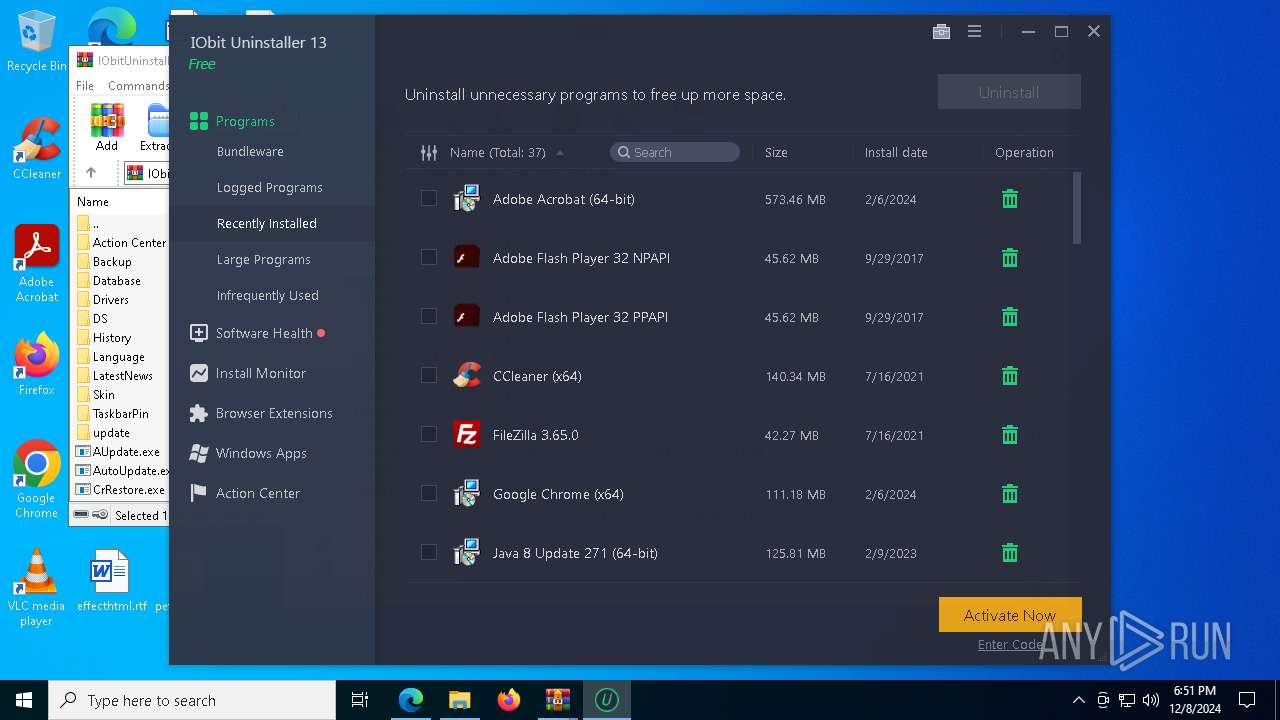Click the Java 8 Update program icon
The height and width of the screenshot is (720, 1280).
coord(466,553)
